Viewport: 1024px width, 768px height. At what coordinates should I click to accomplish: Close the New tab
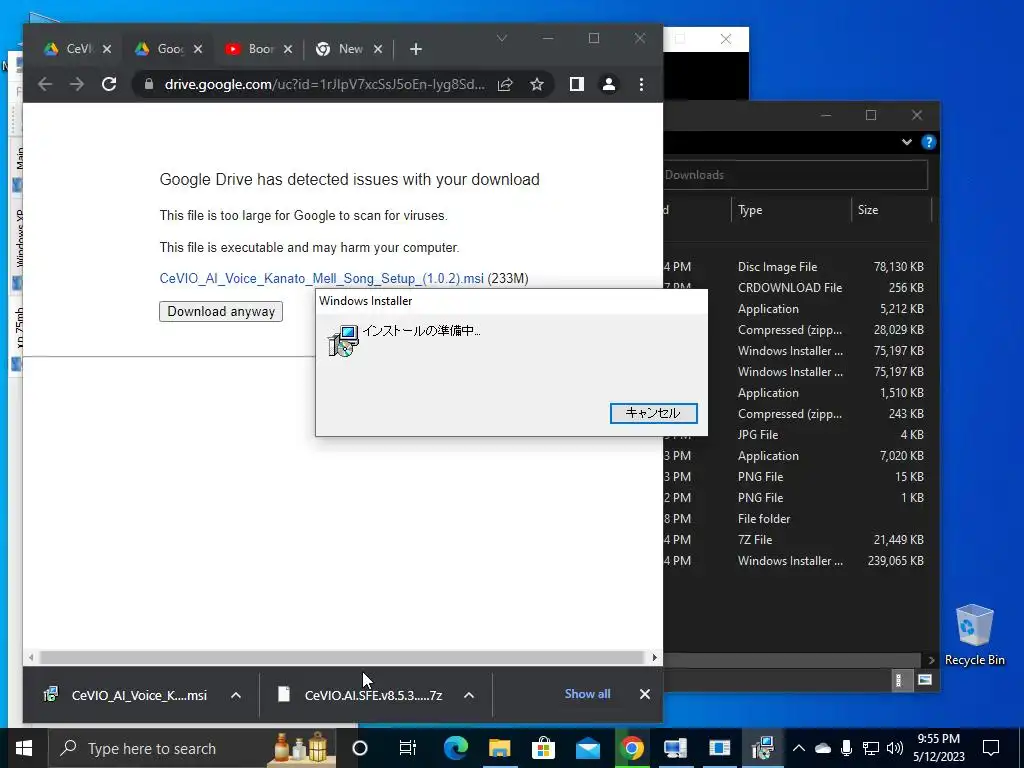click(x=378, y=49)
